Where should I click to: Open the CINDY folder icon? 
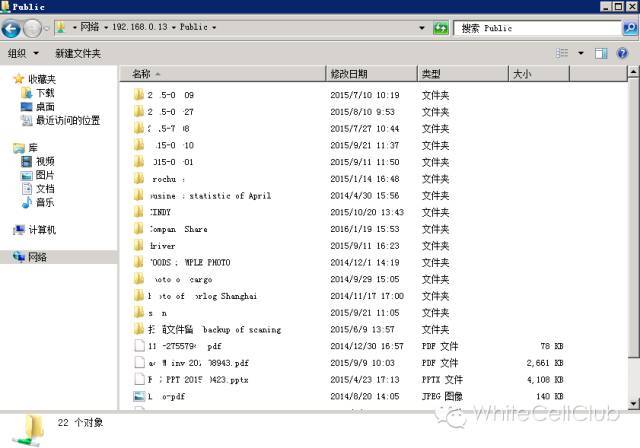pyautogui.click(x=139, y=212)
